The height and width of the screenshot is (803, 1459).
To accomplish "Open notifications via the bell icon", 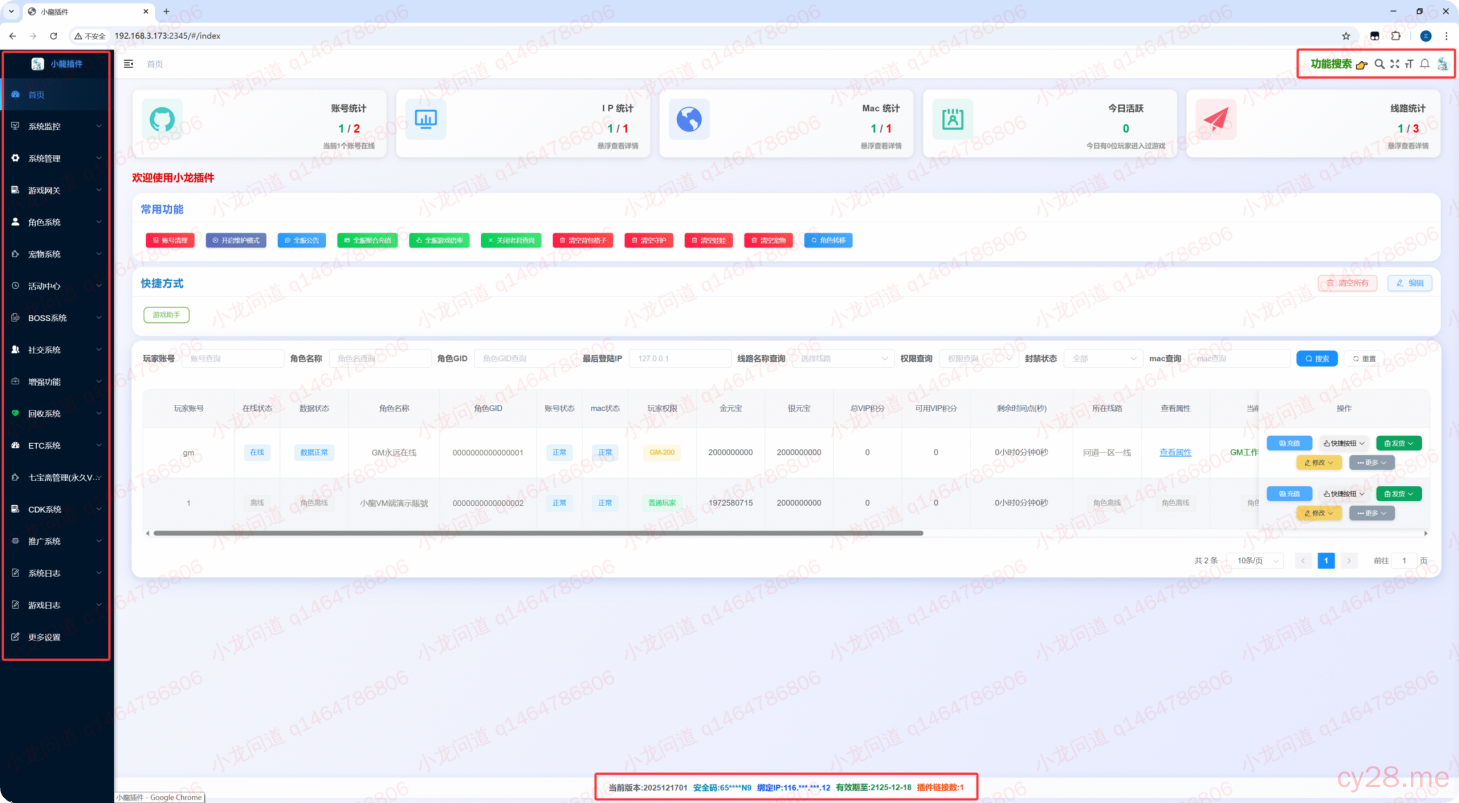I will tap(1425, 64).
